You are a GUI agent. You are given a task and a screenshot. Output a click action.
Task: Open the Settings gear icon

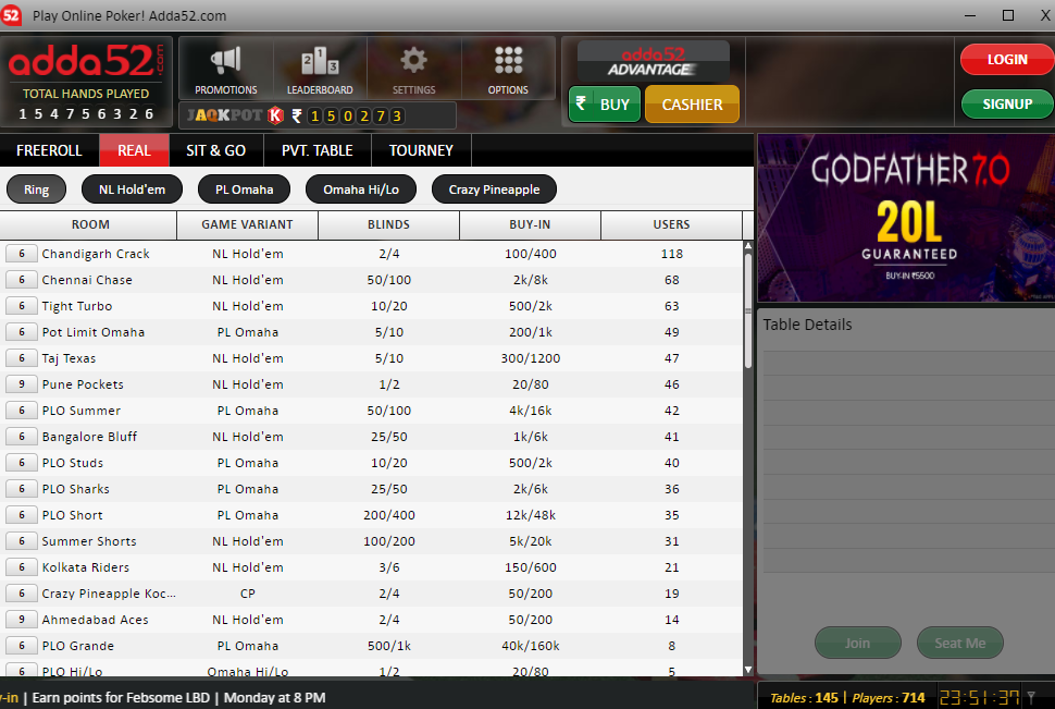pos(414,61)
